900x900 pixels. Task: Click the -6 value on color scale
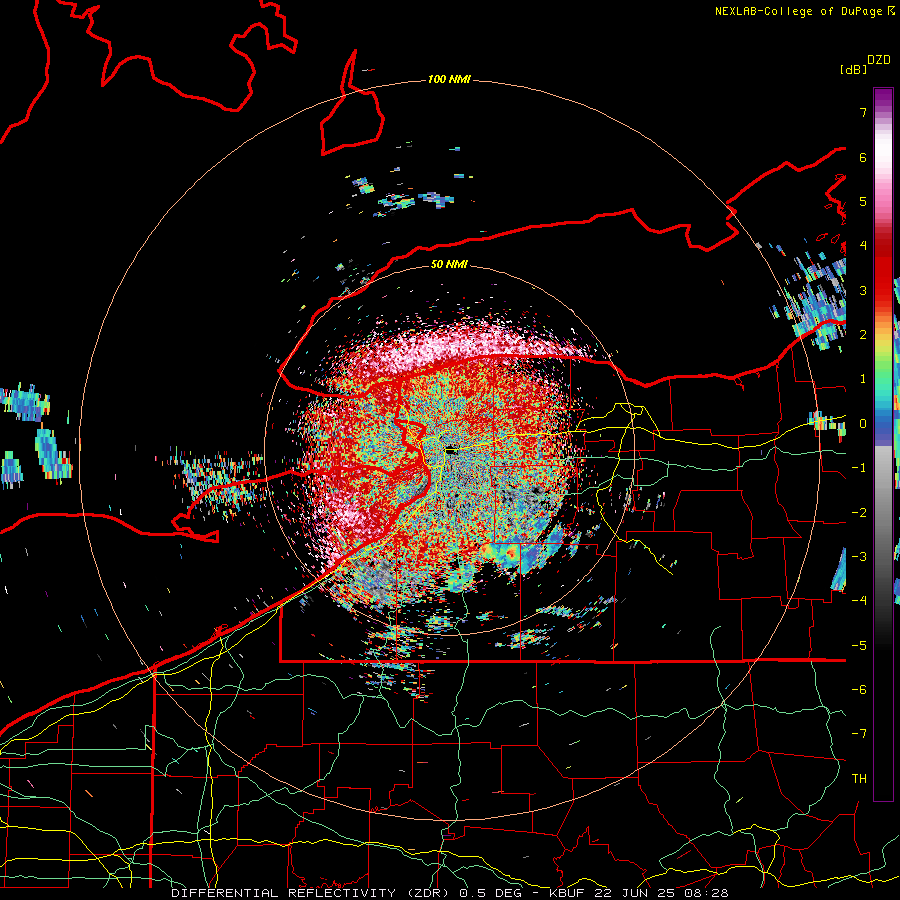coord(859,690)
